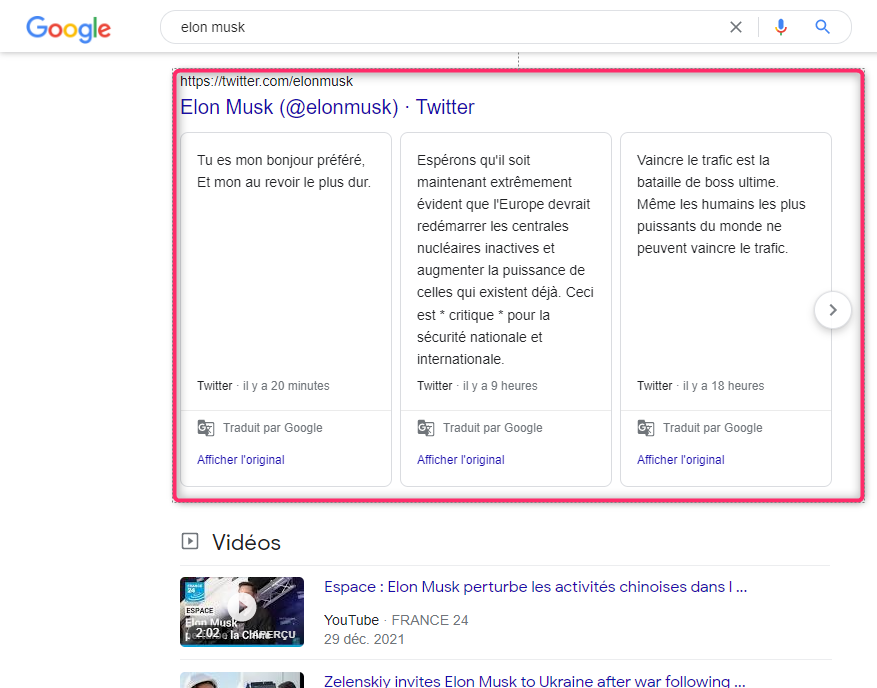Start voice search with microphone icon

coord(781,27)
